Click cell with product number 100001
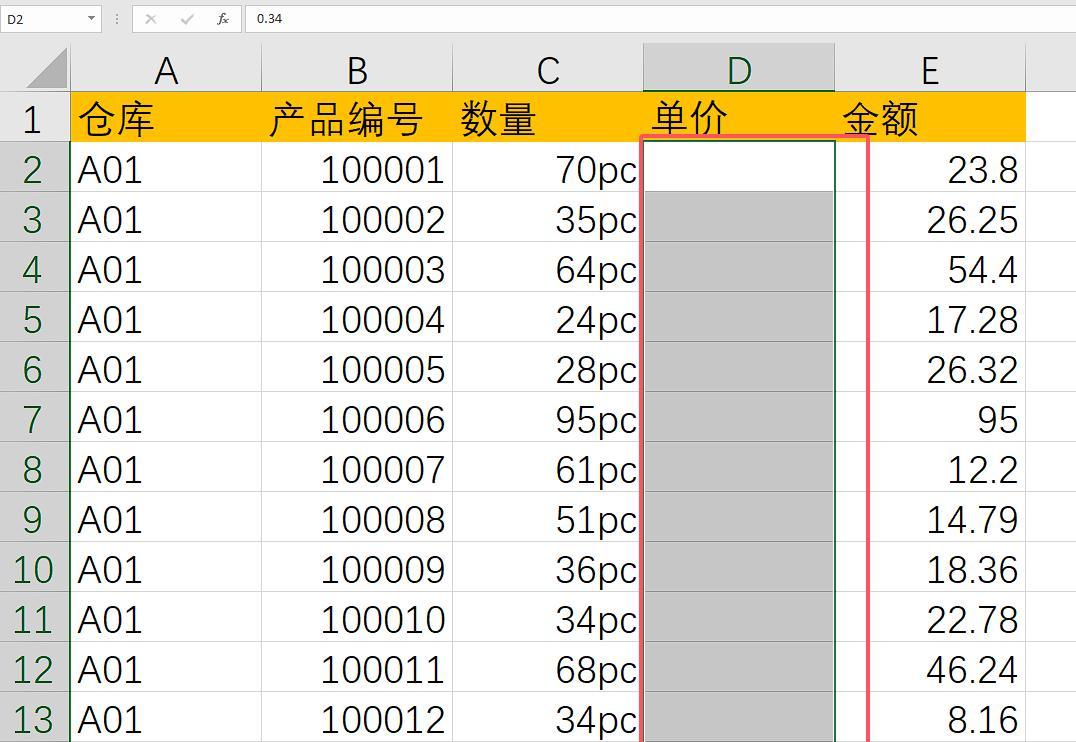The width and height of the screenshot is (1076, 742). click(357, 167)
